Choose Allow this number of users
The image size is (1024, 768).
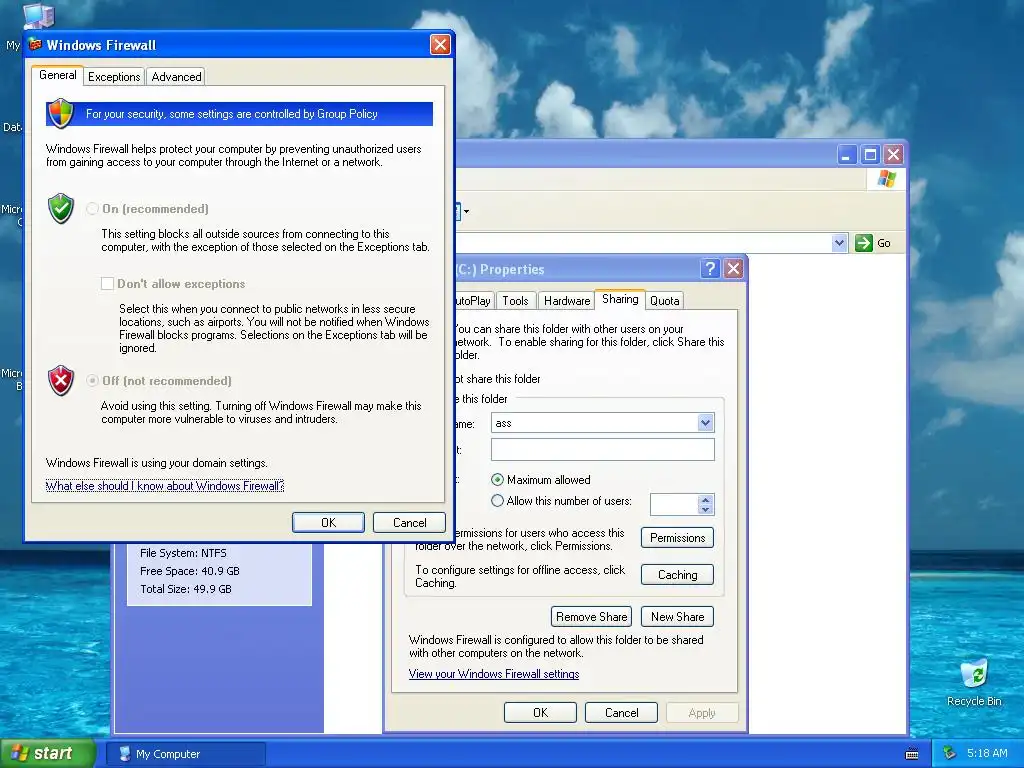[x=498, y=501]
